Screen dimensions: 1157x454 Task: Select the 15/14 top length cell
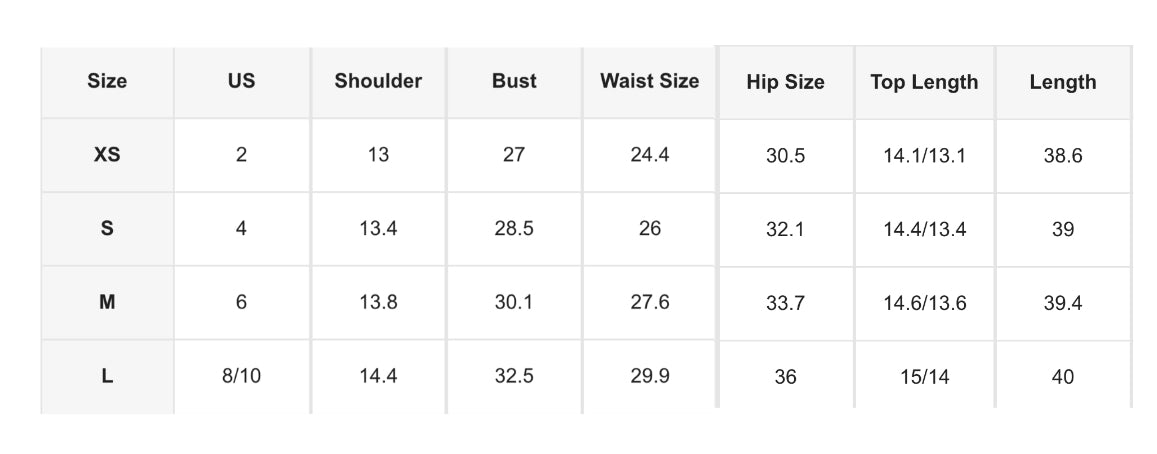click(x=924, y=376)
